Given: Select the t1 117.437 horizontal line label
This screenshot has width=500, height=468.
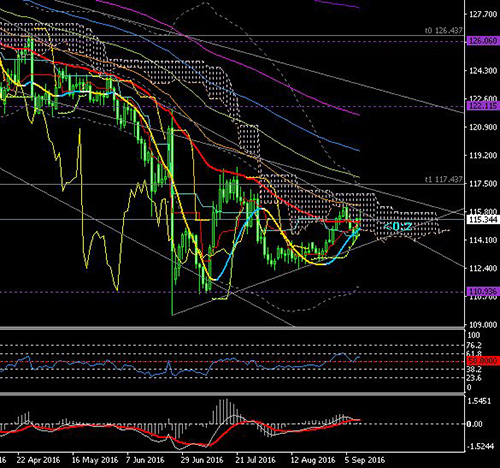Looking at the screenshot, I should pyautogui.click(x=444, y=179).
